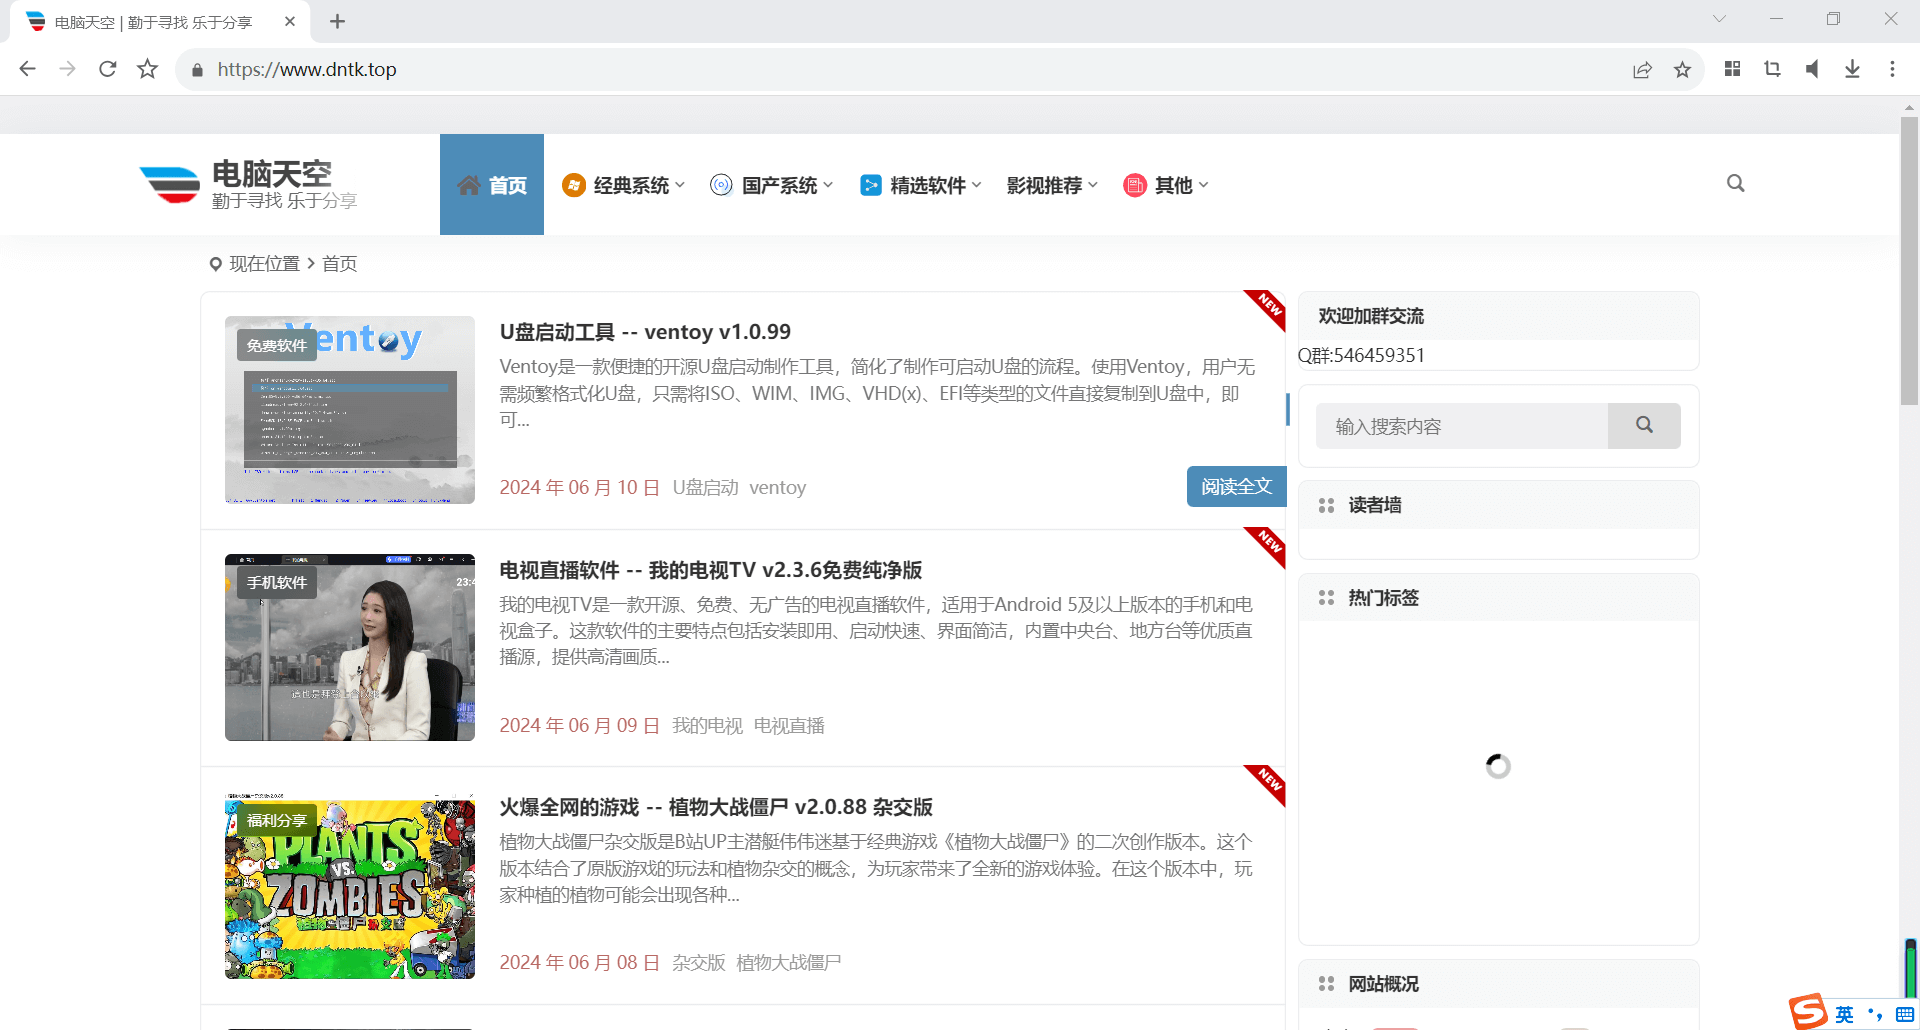The image size is (1920, 1030).
Task: Open the ventoy tag
Action: pos(778,488)
